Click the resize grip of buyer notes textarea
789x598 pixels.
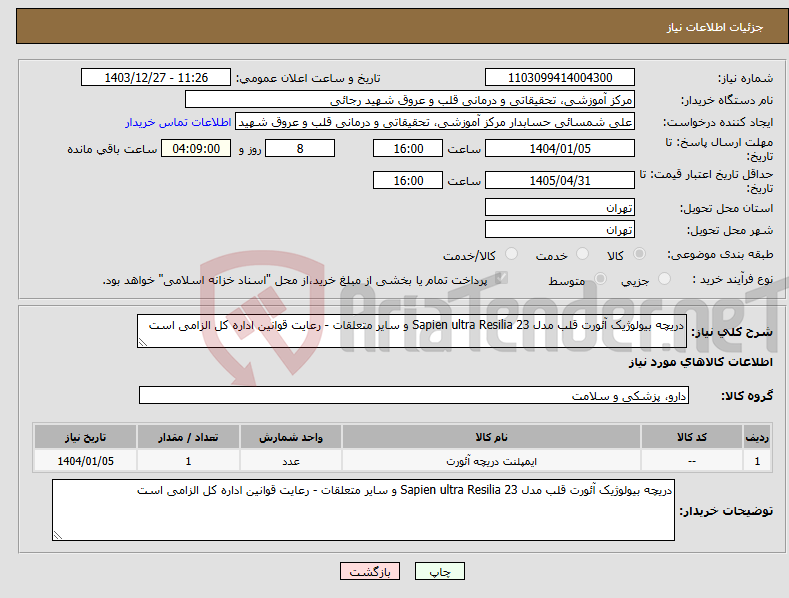click(x=58, y=535)
